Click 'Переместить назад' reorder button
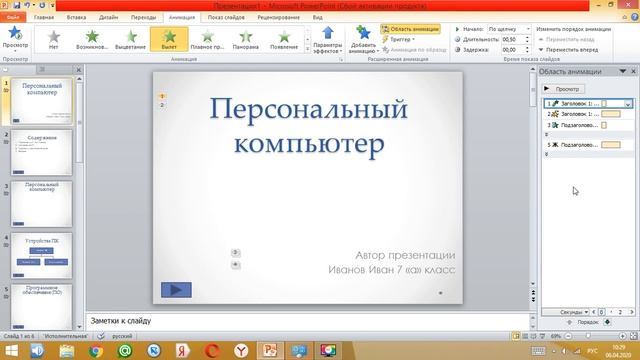This screenshot has height=360, width=640. point(566,39)
